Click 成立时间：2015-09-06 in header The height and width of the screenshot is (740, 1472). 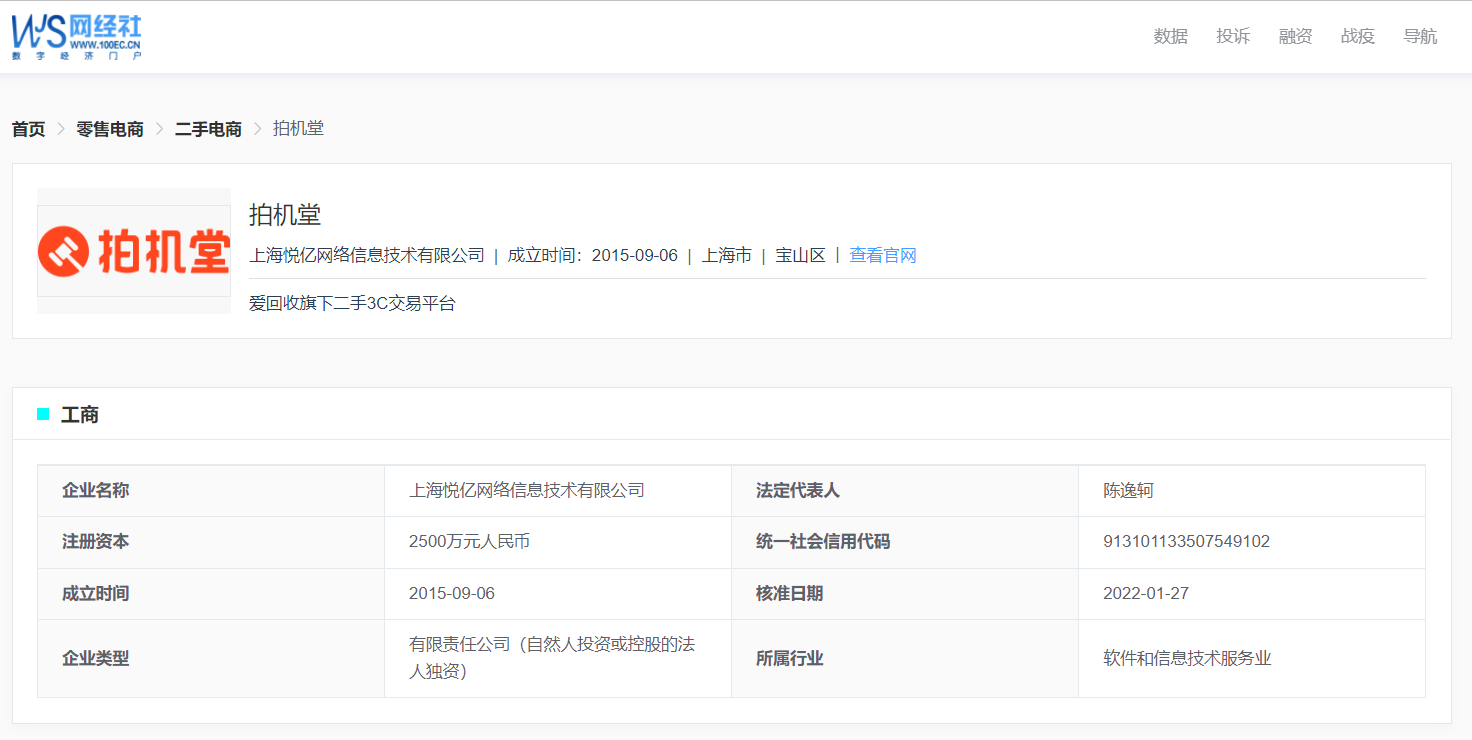[x=592, y=255]
